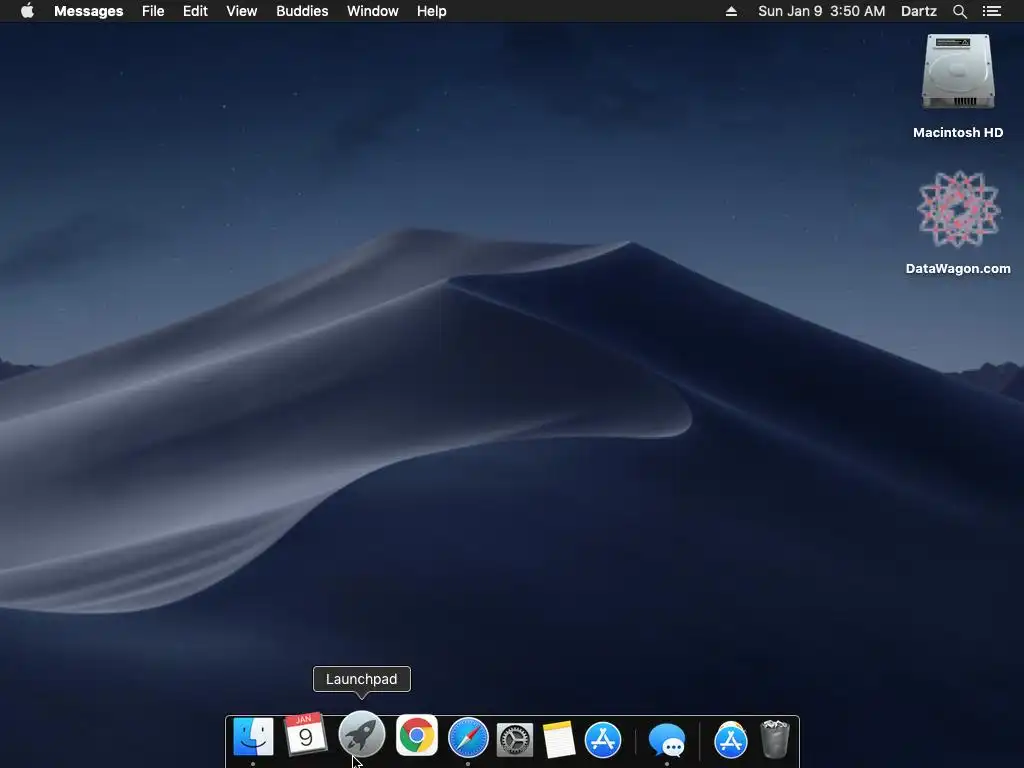
Task: Open Spotlight search magnifier
Action: pos(959,11)
